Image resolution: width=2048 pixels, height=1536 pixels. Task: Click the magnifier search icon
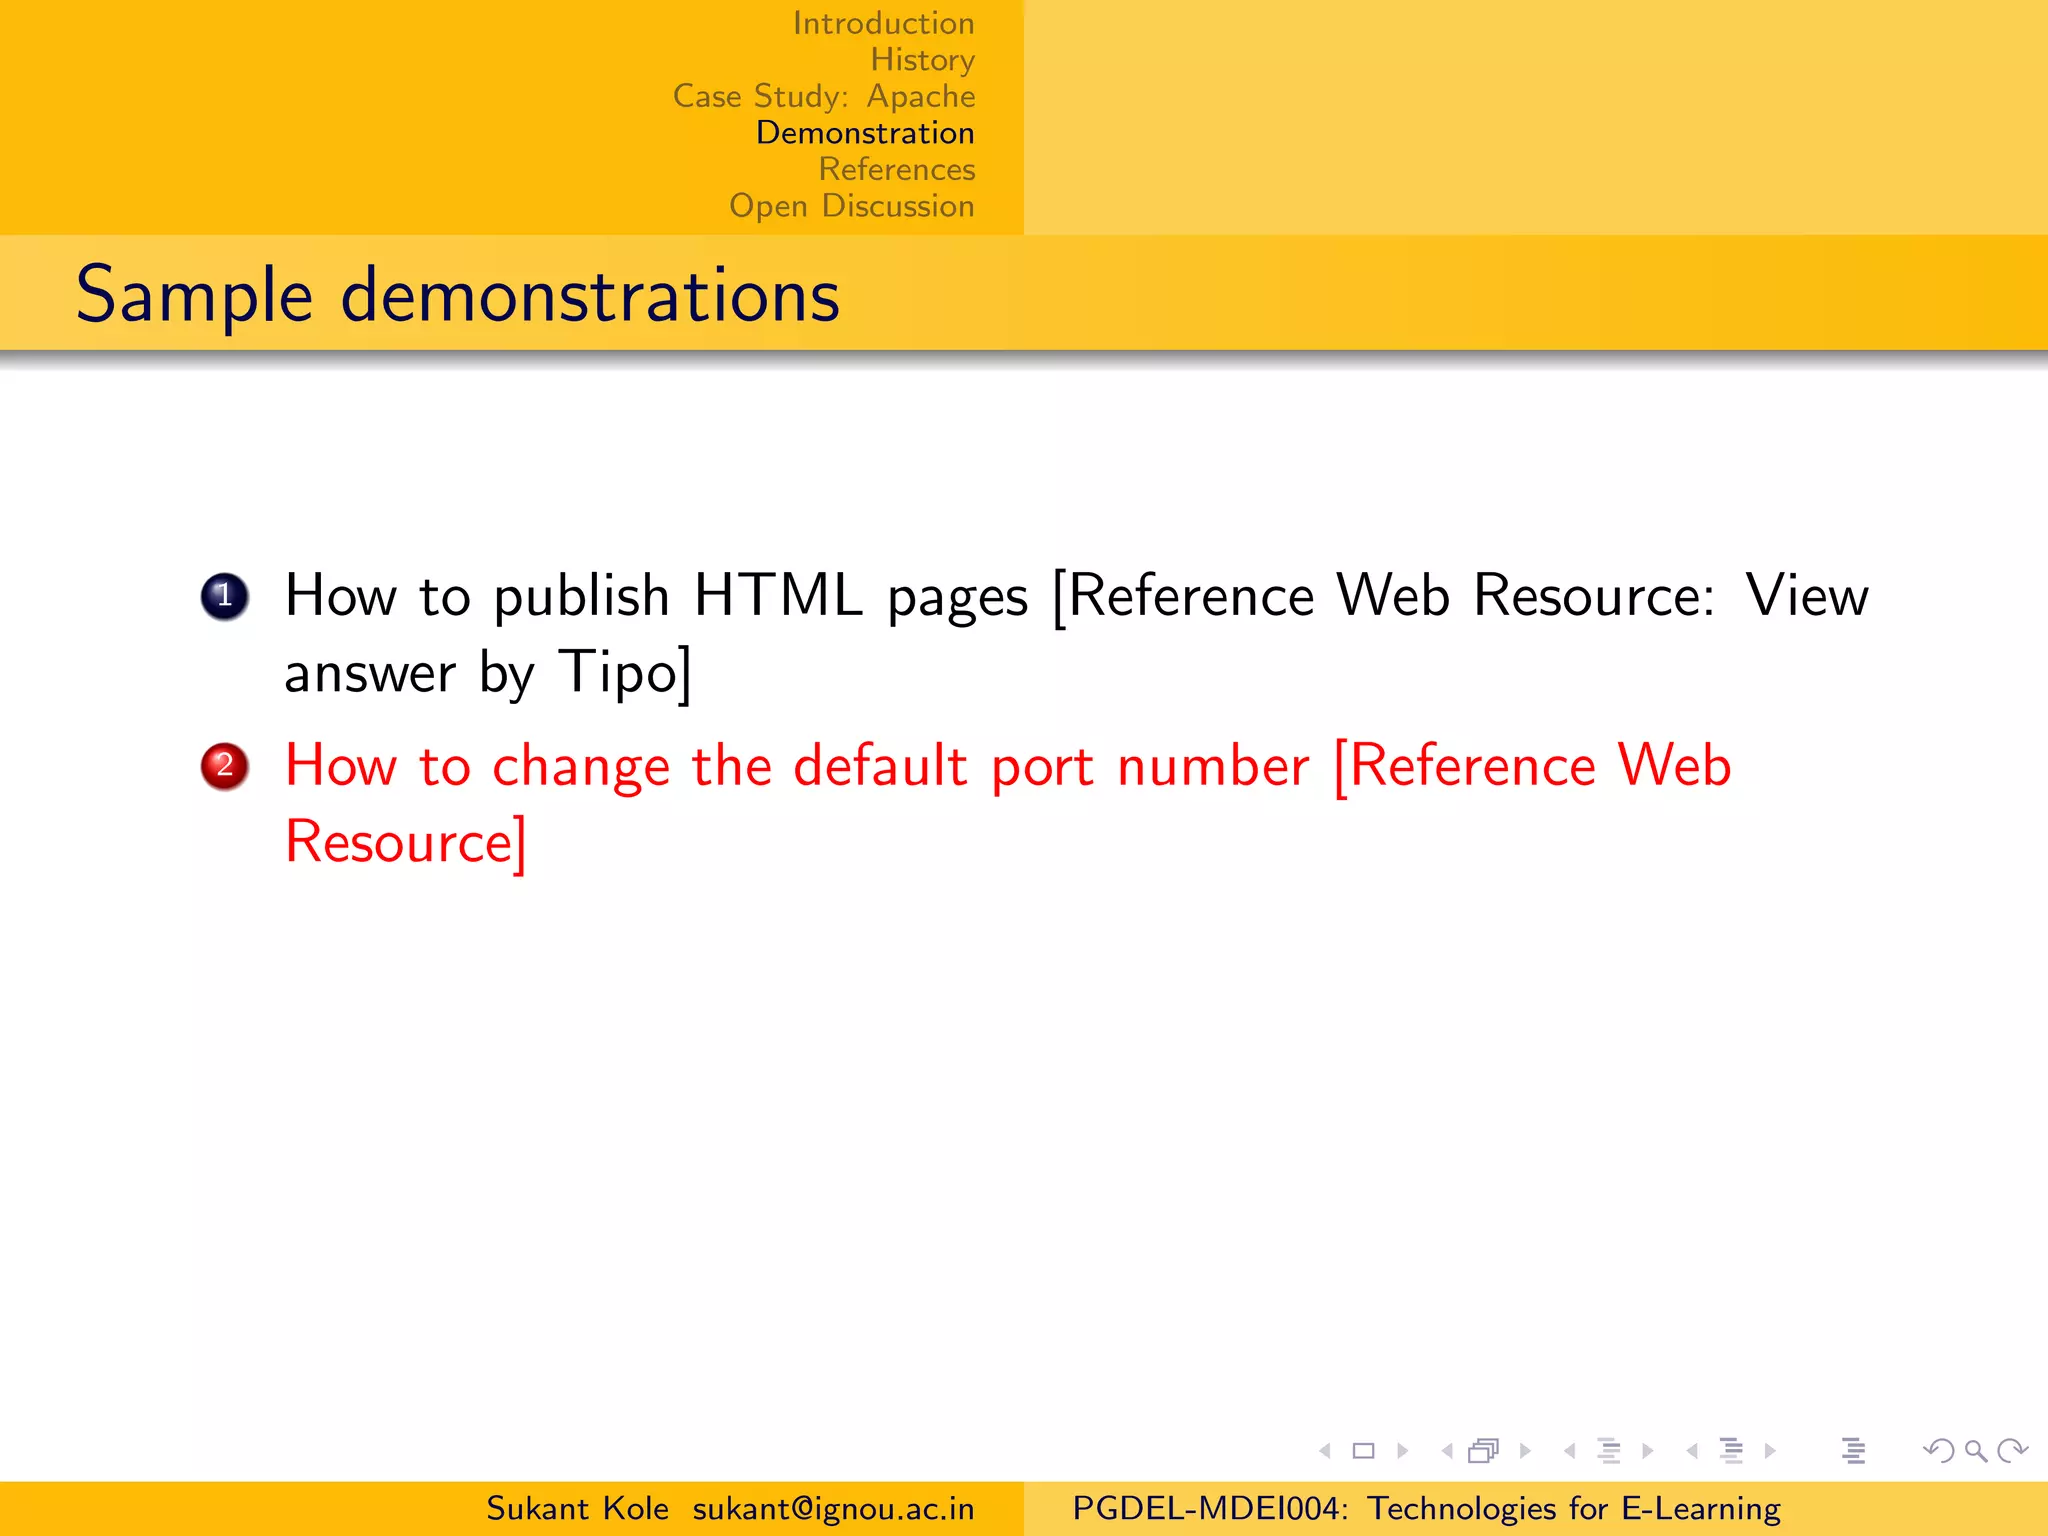(1975, 1451)
